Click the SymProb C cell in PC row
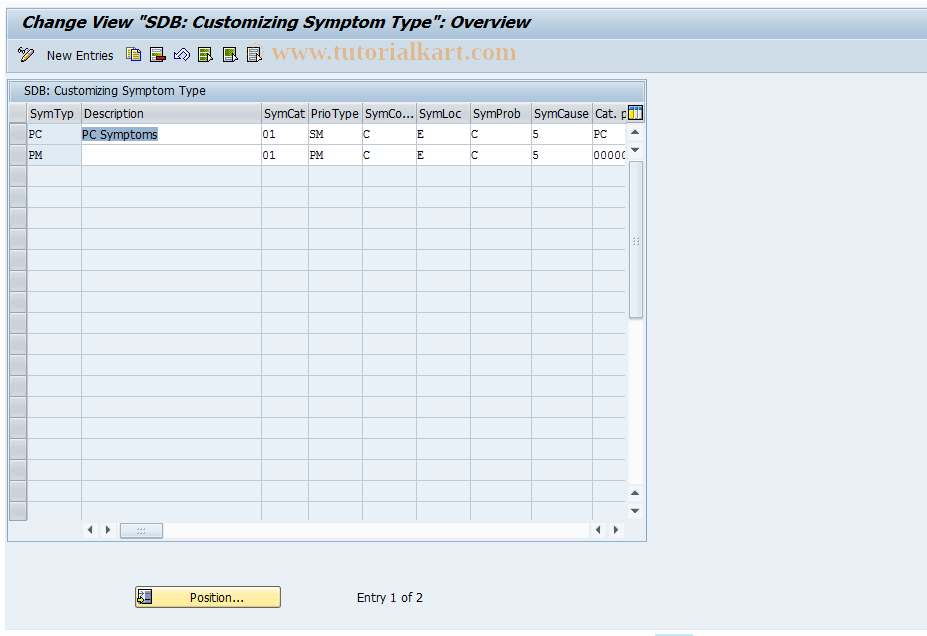Screen dimensions: 927x636 coord(500,134)
